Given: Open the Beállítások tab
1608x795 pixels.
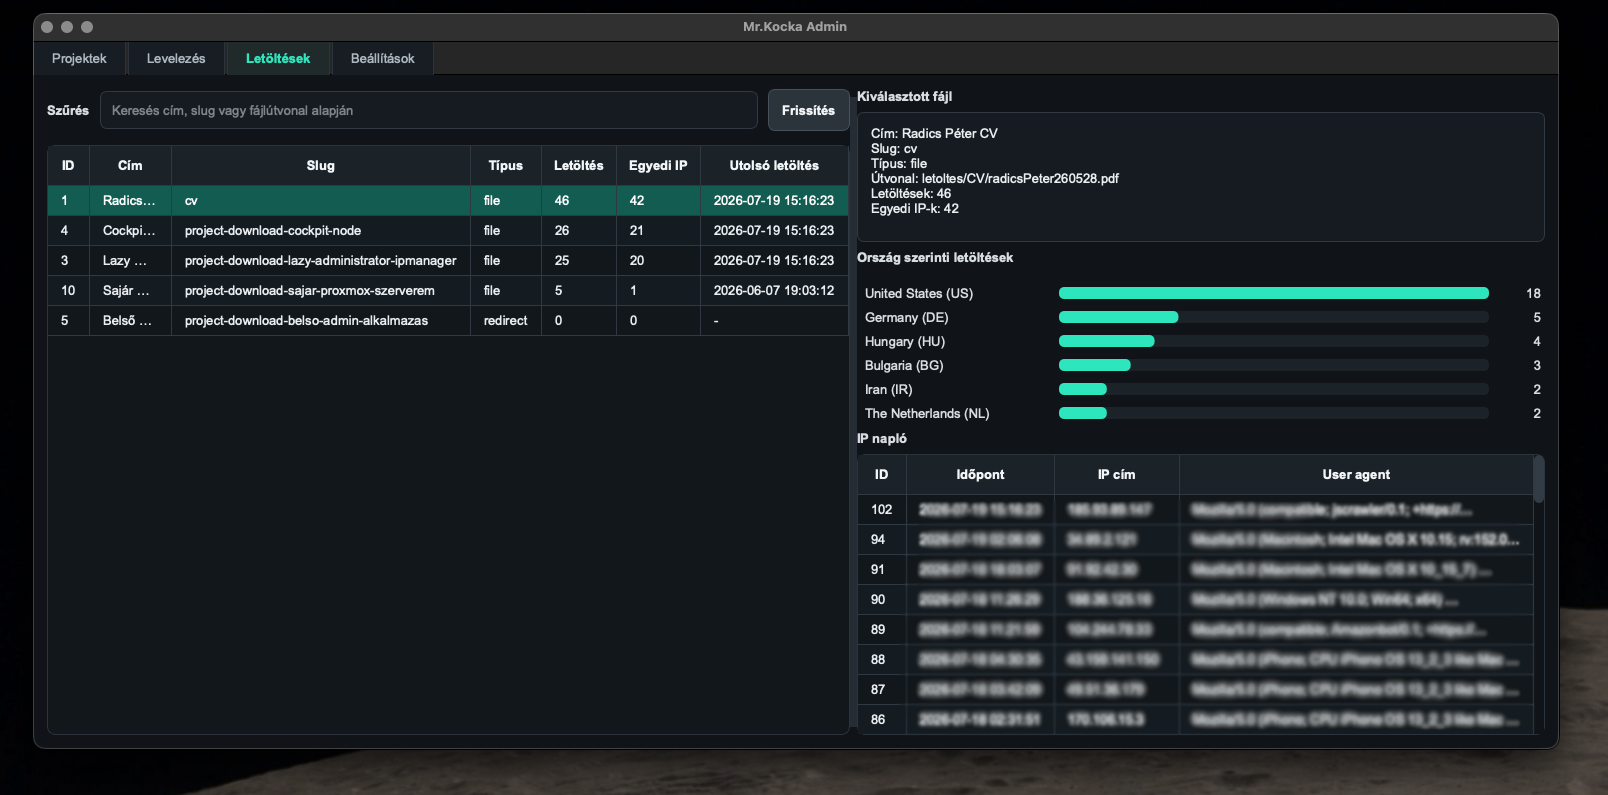Looking at the screenshot, I should [x=382, y=58].
